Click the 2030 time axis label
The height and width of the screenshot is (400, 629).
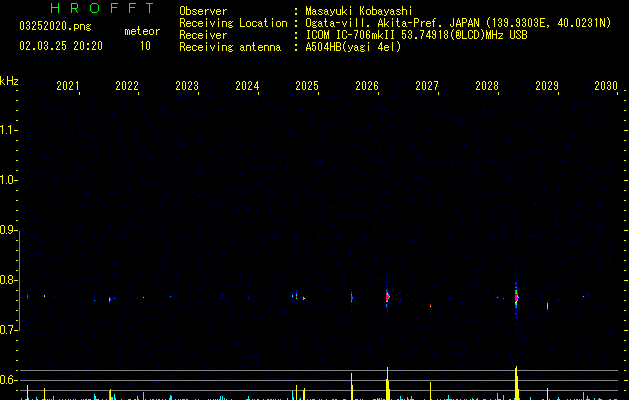coord(606,85)
